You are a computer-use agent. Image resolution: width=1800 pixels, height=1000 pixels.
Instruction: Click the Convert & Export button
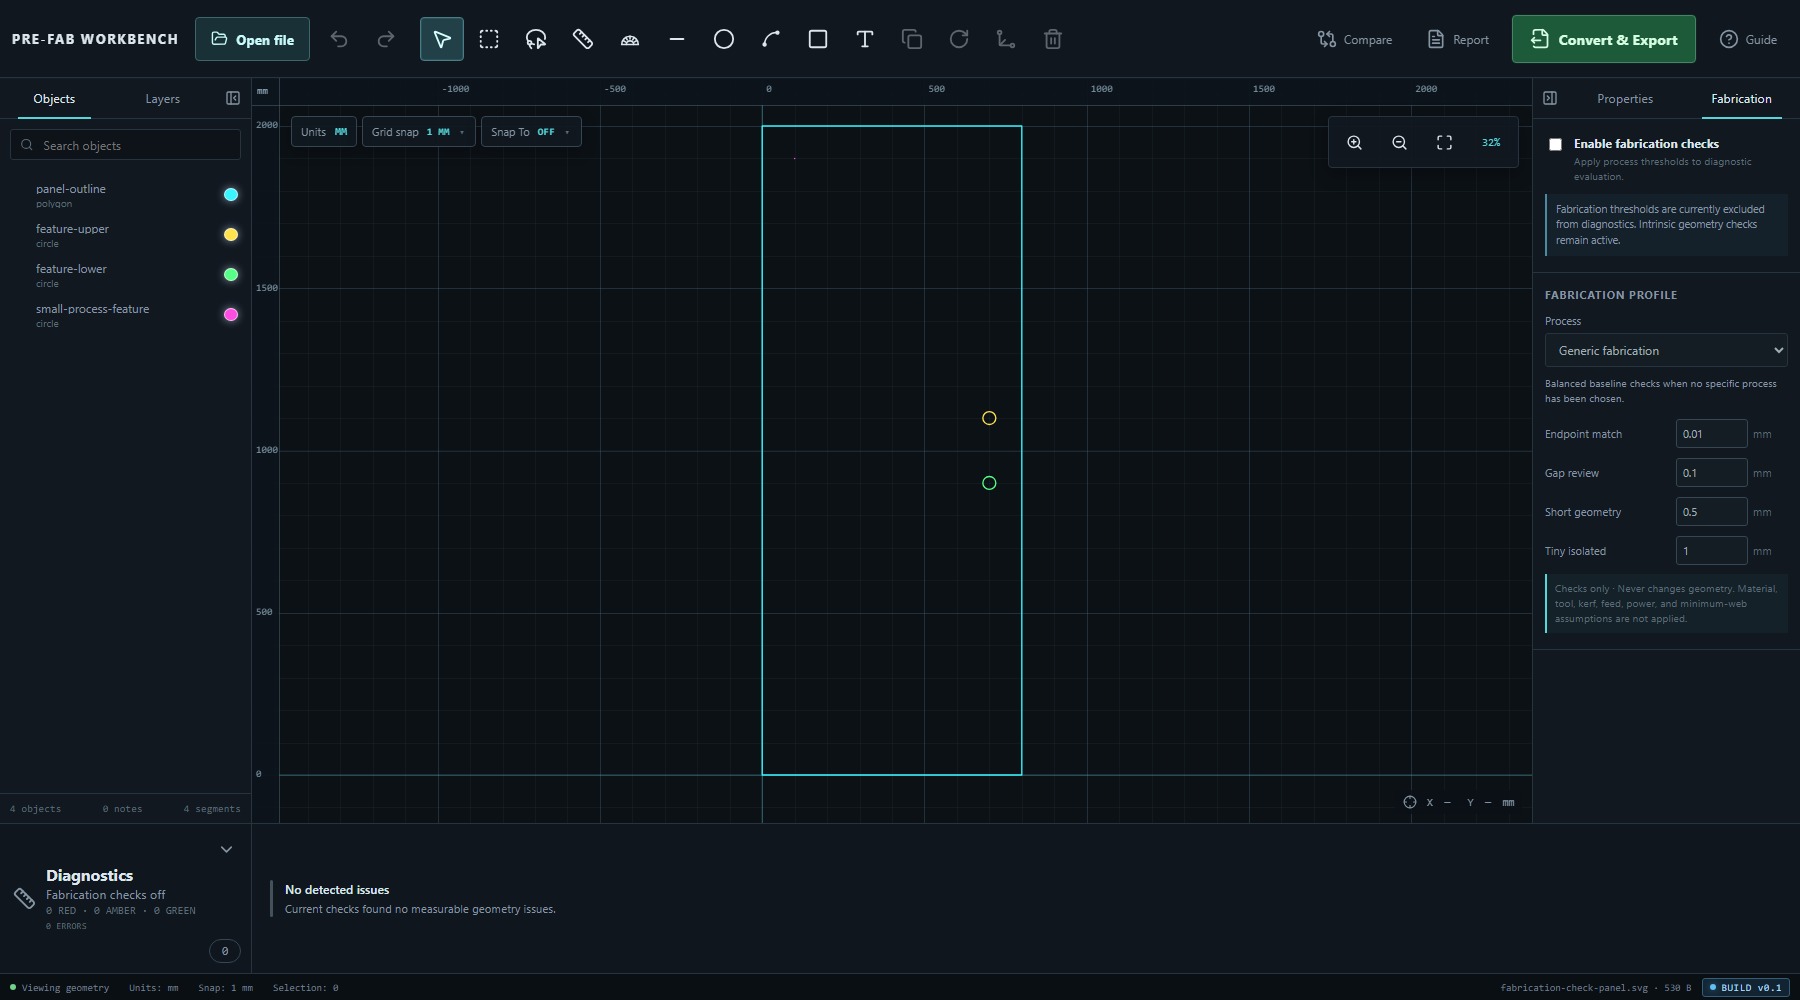tap(1603, 39)
